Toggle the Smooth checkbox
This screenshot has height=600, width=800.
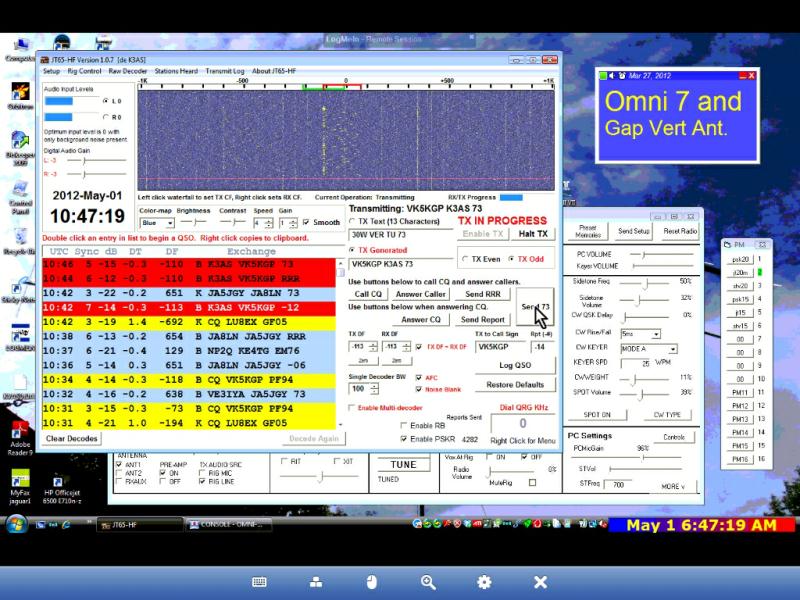pos(306,222)
